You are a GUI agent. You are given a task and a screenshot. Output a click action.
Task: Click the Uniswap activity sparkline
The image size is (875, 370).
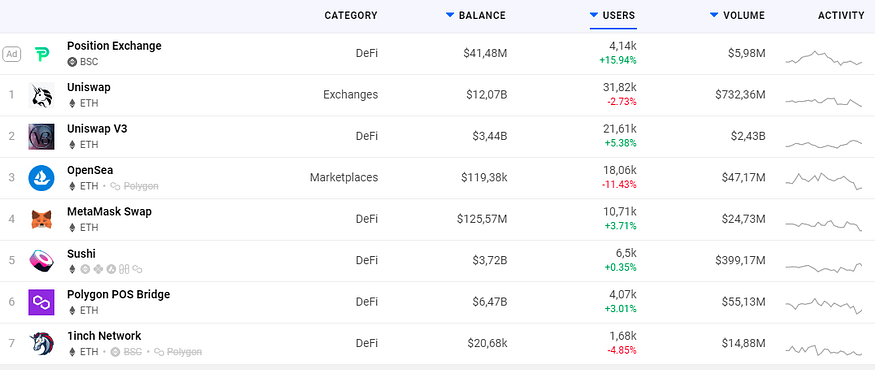pyautogui.click(x=824, y=101)
